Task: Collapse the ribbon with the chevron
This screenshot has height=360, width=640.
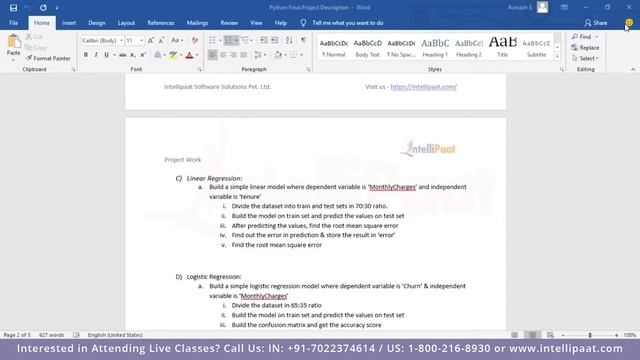Action: pyautogui.click(x=633, y=69)
